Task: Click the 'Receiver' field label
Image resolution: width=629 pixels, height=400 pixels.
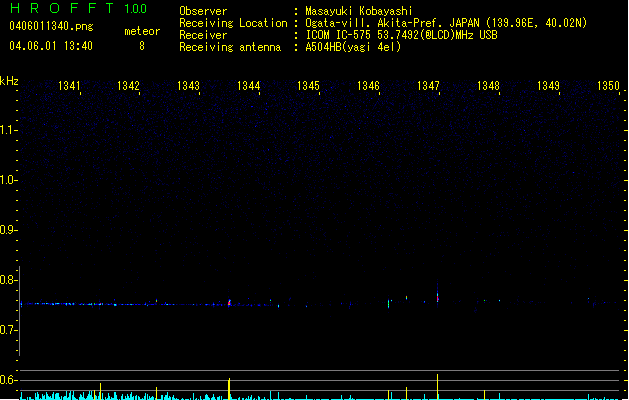Action: pyautogui.click(x=203, y=35)
